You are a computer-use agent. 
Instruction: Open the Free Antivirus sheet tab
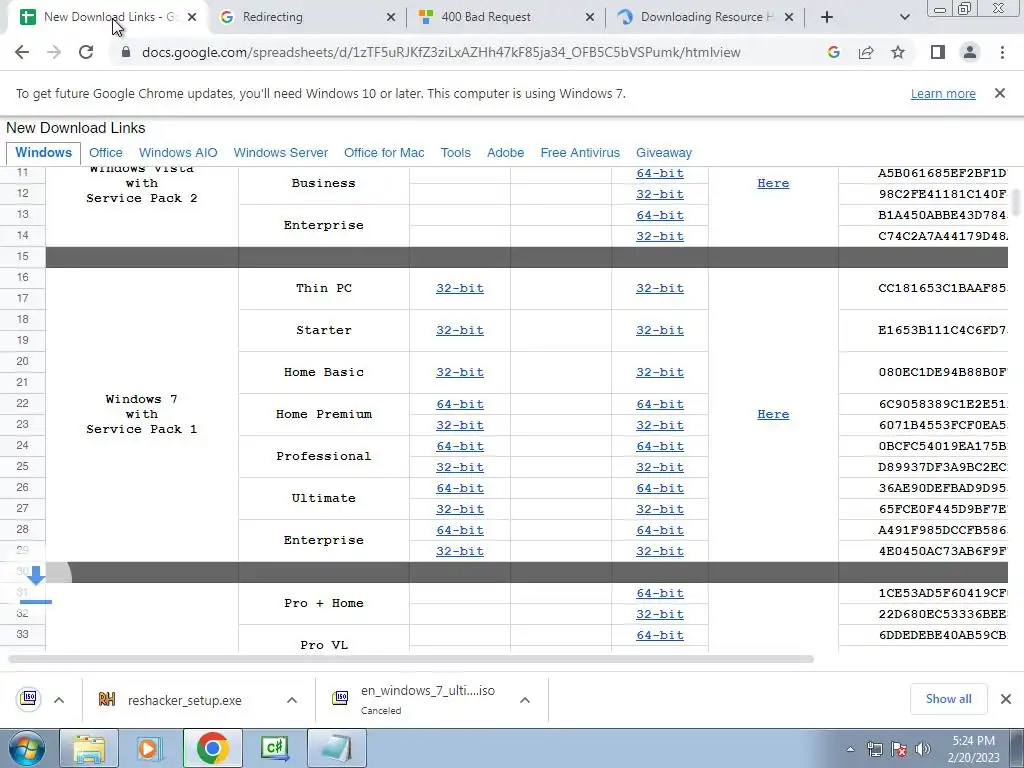[x=580, y=153]
